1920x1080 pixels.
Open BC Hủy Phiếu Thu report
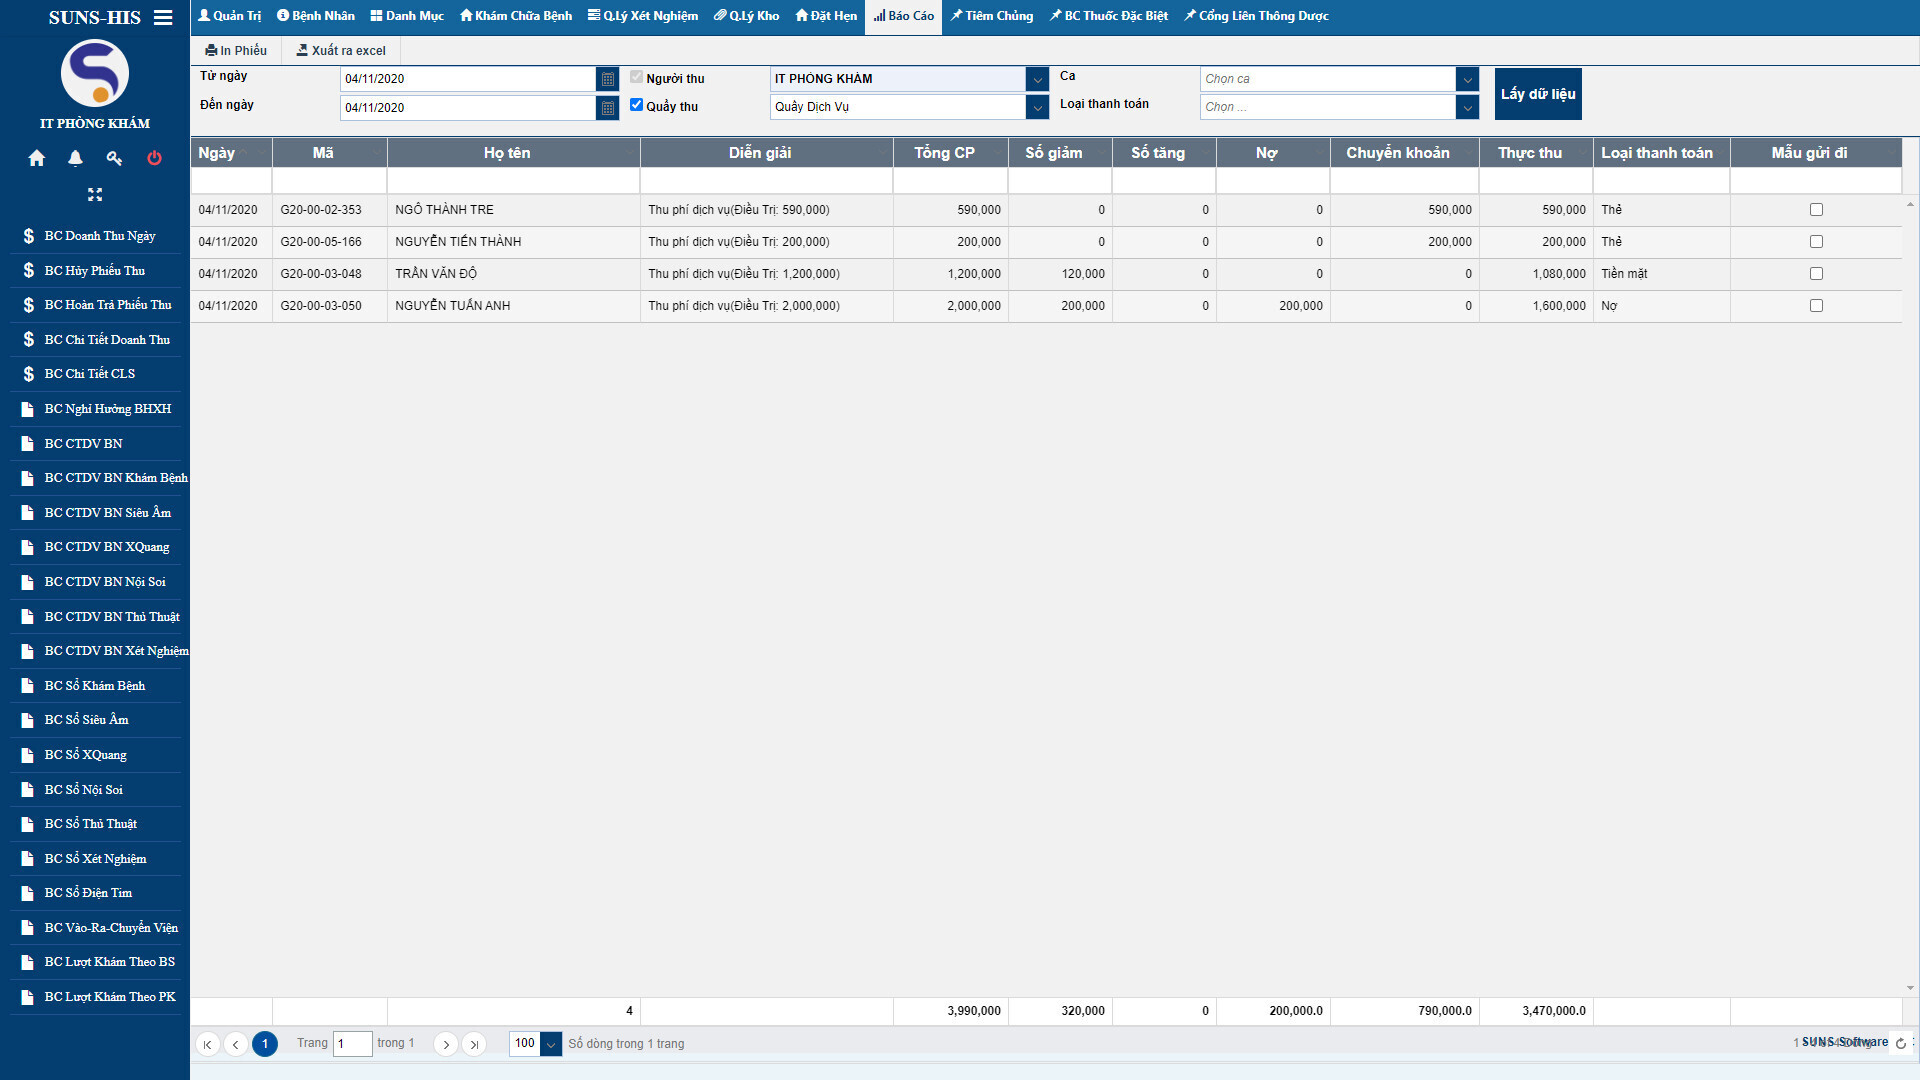pos(94,271)
